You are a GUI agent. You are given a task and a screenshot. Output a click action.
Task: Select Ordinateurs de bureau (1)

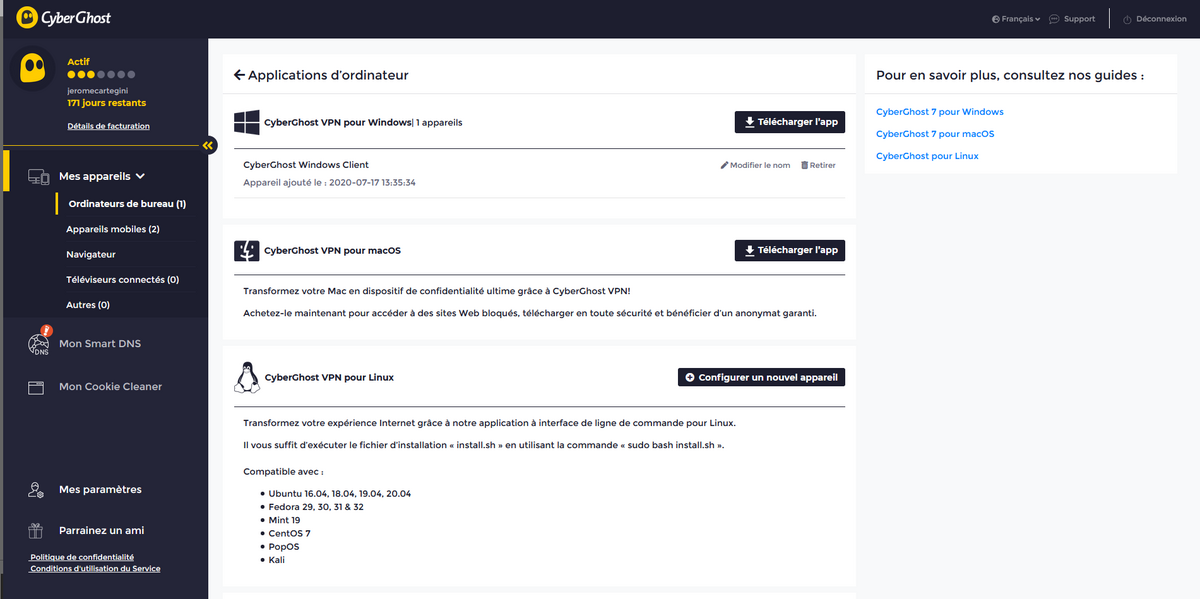tap(127, 204)
